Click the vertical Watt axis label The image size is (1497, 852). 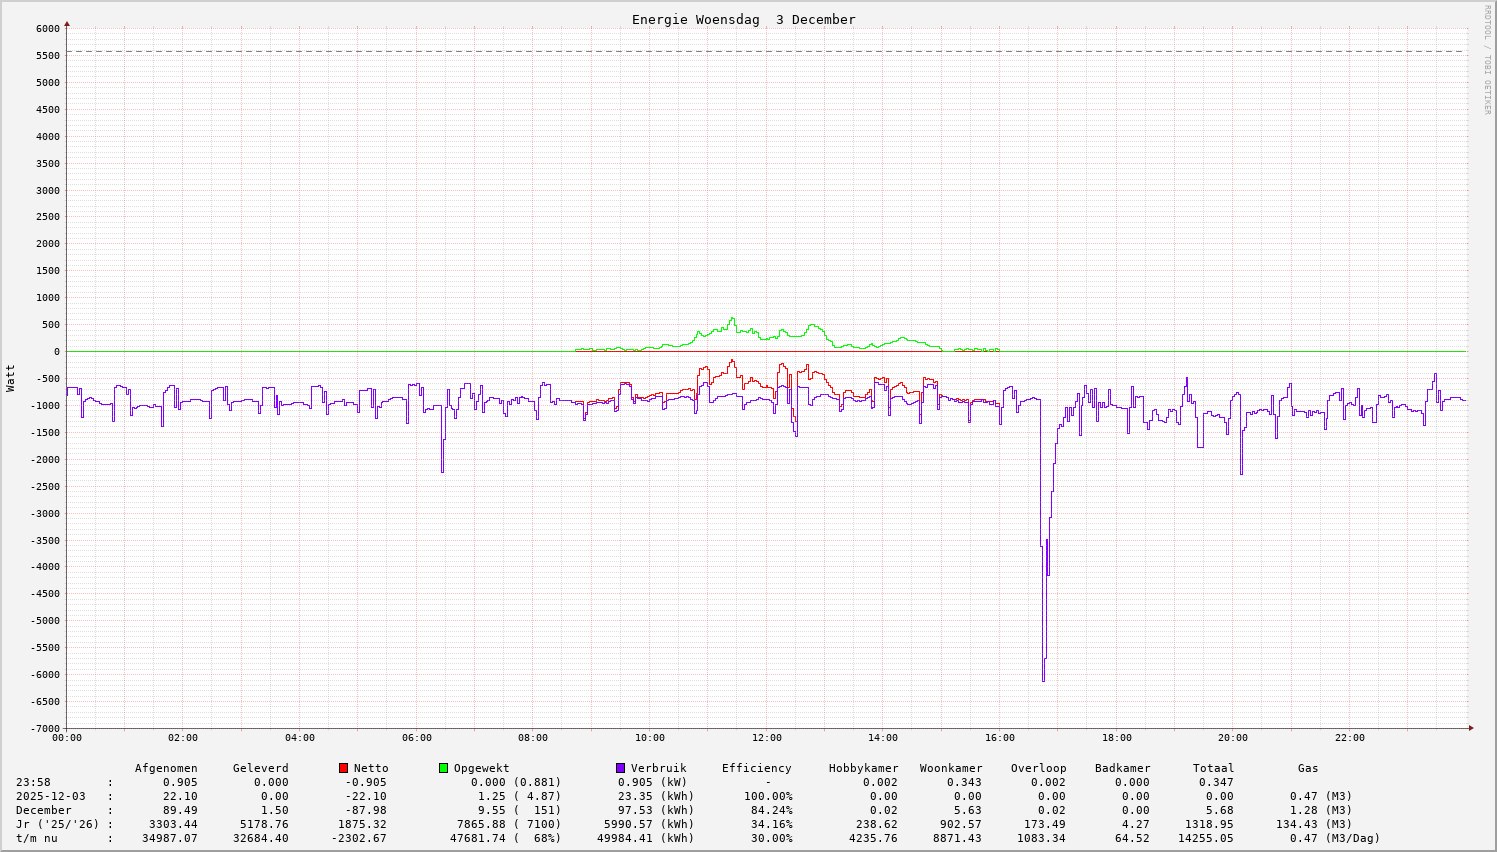tap(11, 377)
